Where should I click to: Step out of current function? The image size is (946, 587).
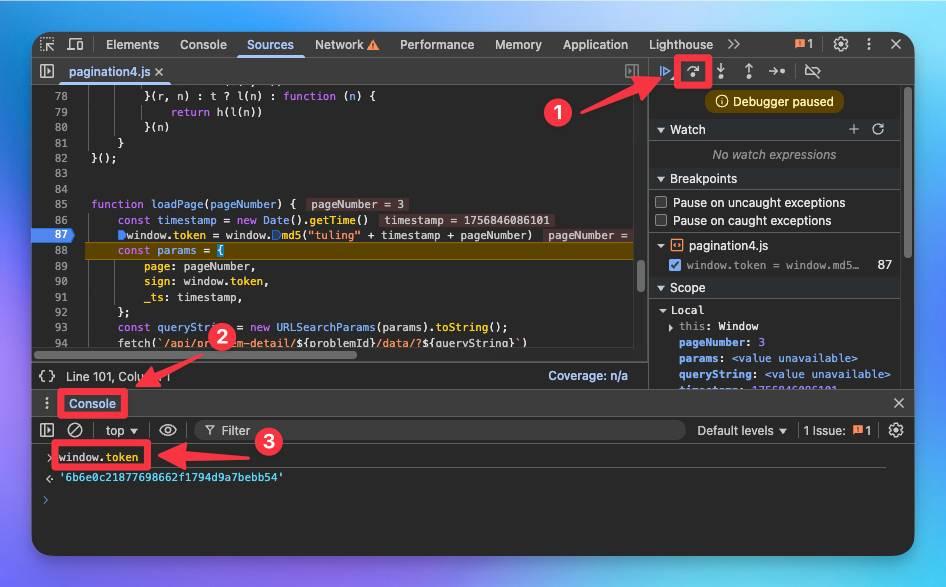tap(749, 71)
